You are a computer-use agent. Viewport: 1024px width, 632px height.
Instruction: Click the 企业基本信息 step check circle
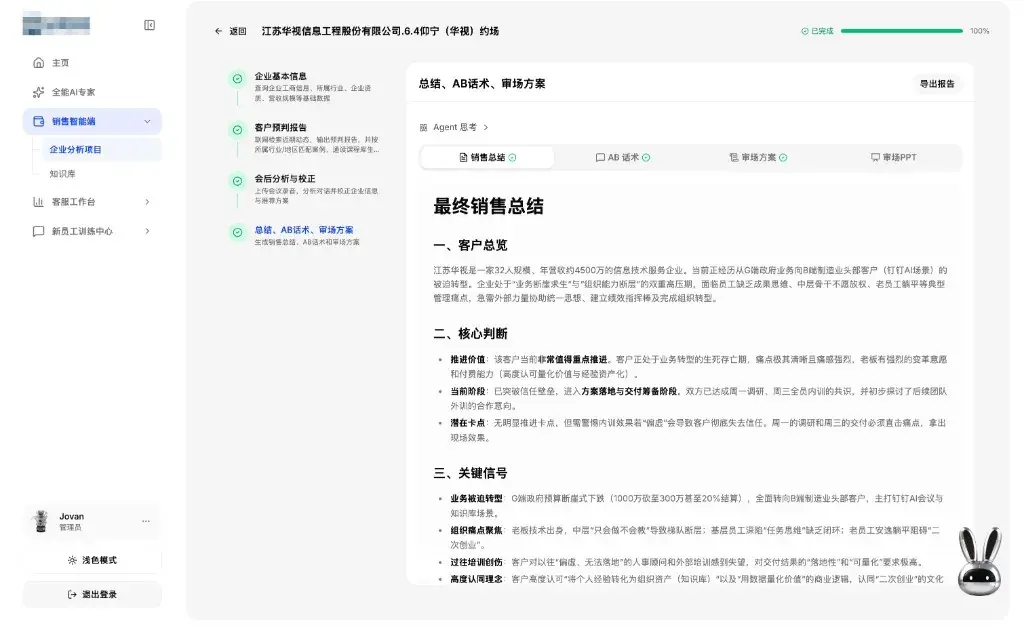(x=238, y=78)
